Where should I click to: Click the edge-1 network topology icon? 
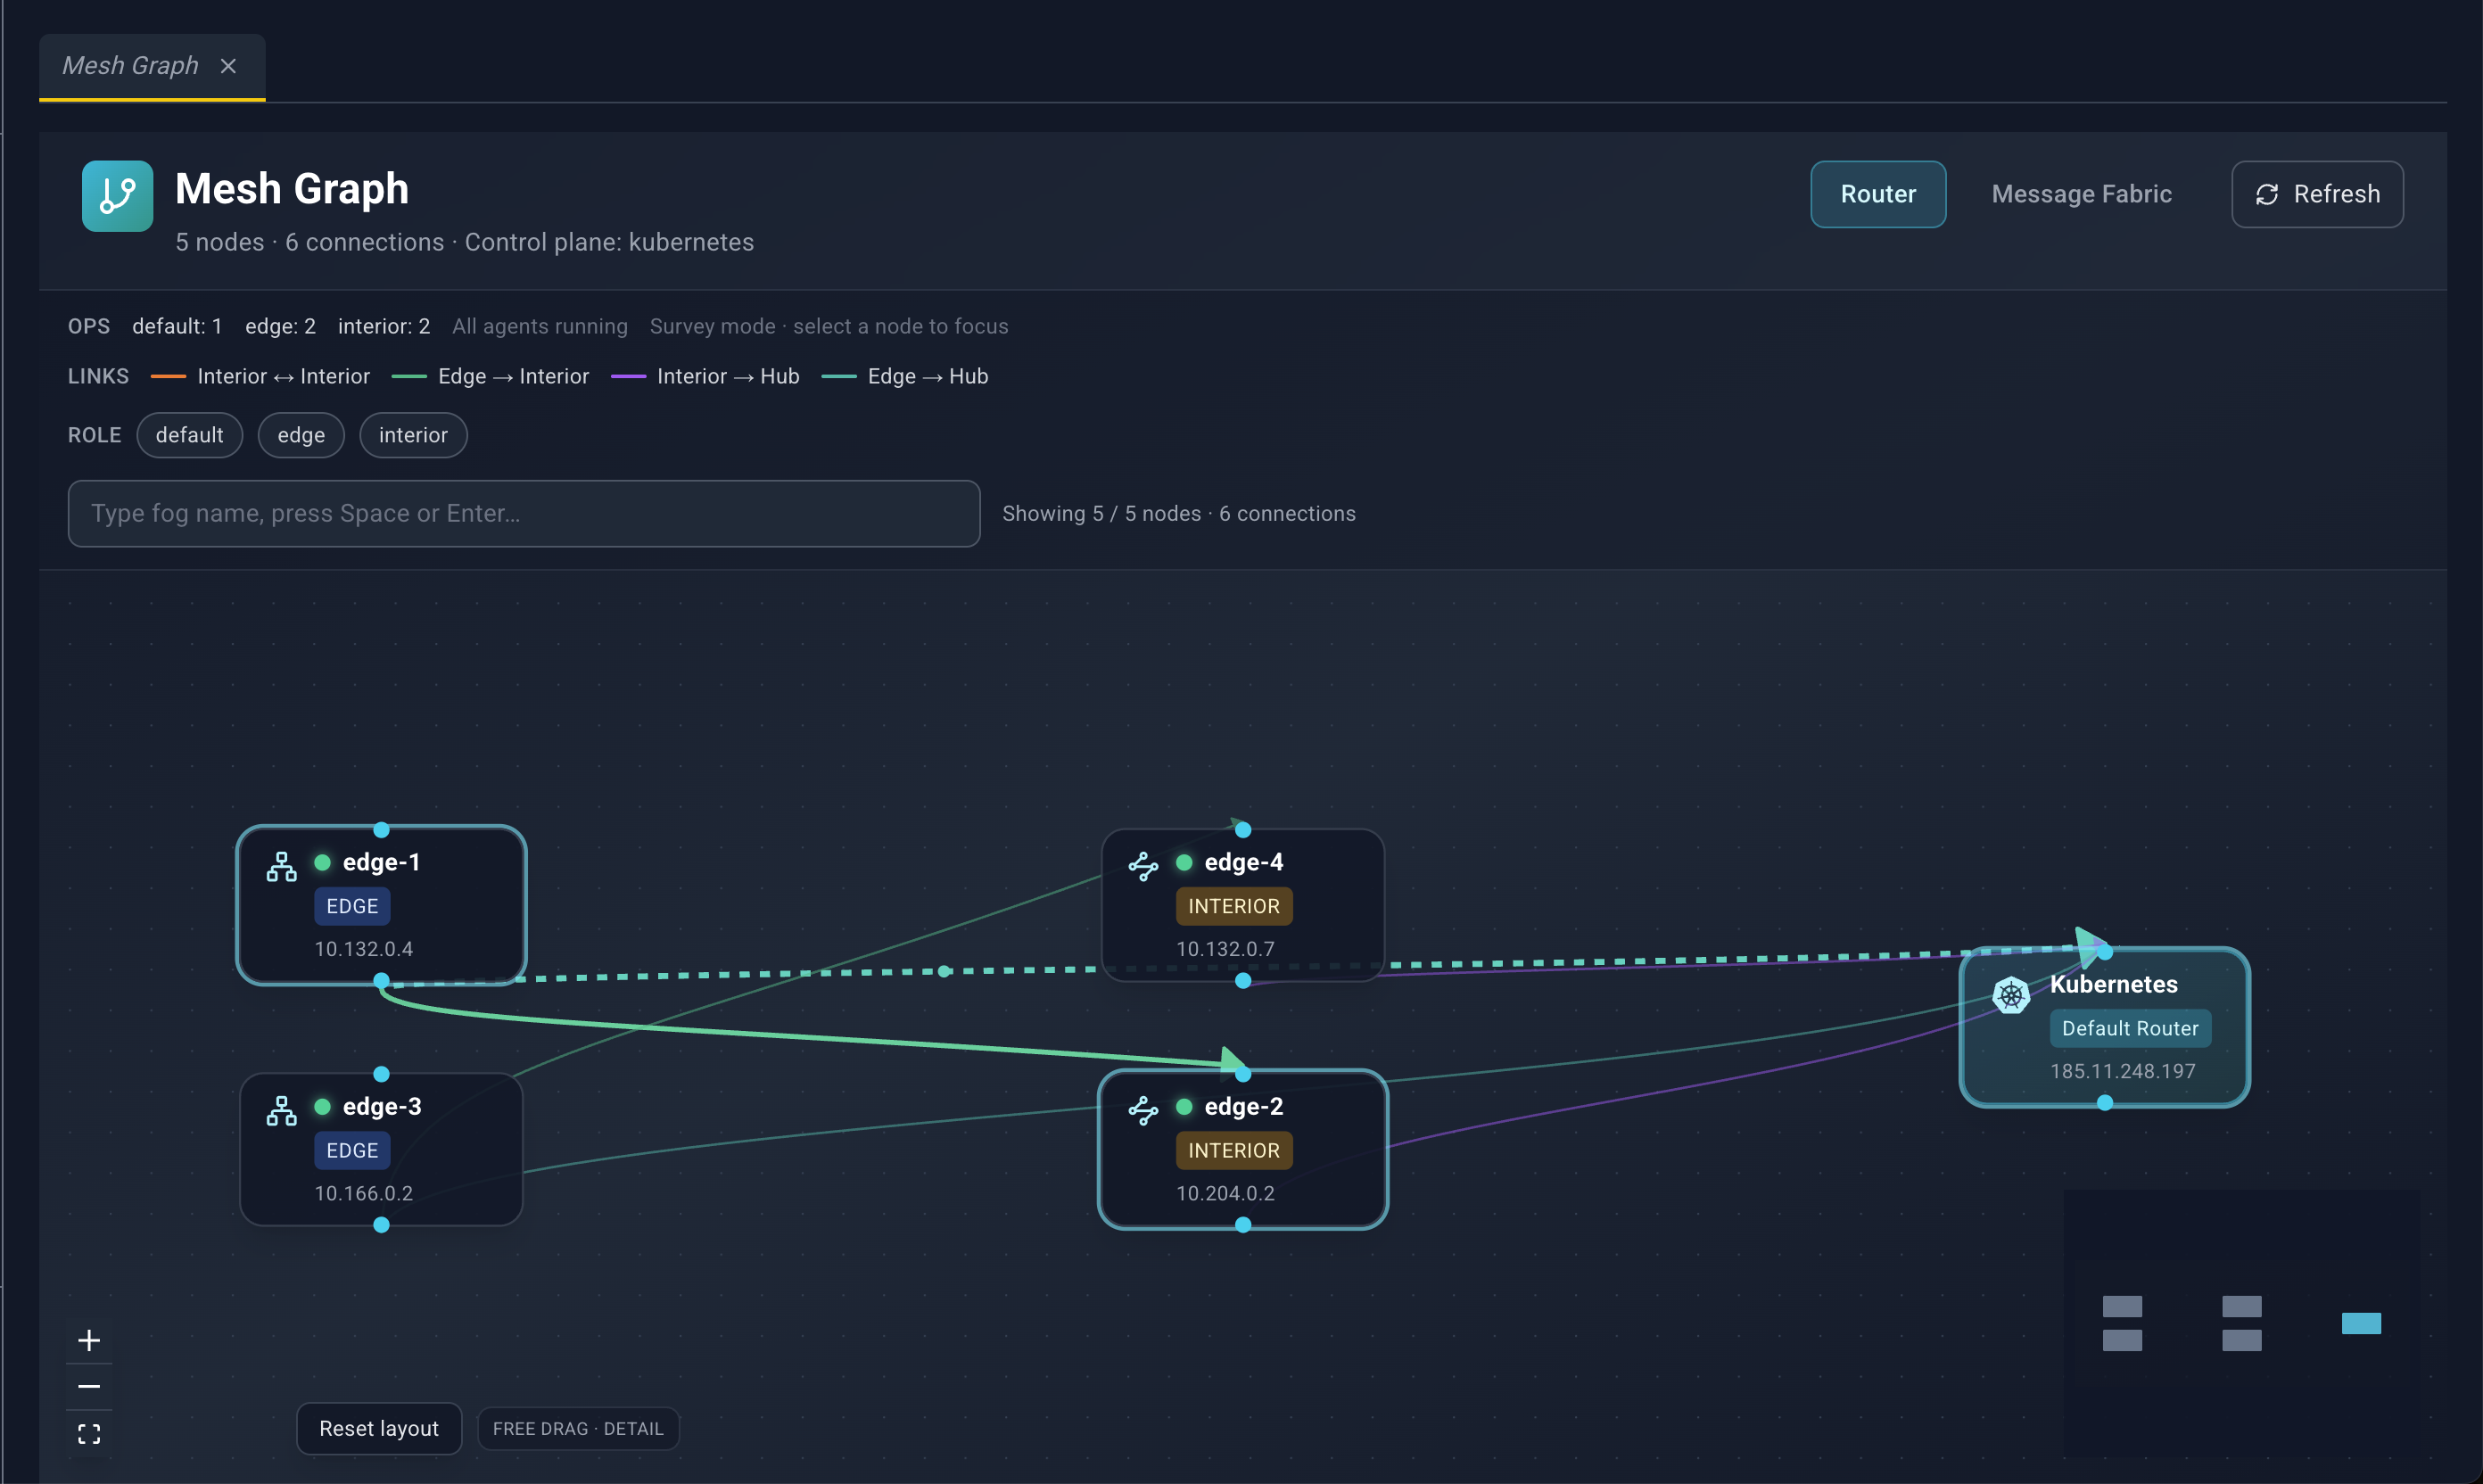pos(282,867)
